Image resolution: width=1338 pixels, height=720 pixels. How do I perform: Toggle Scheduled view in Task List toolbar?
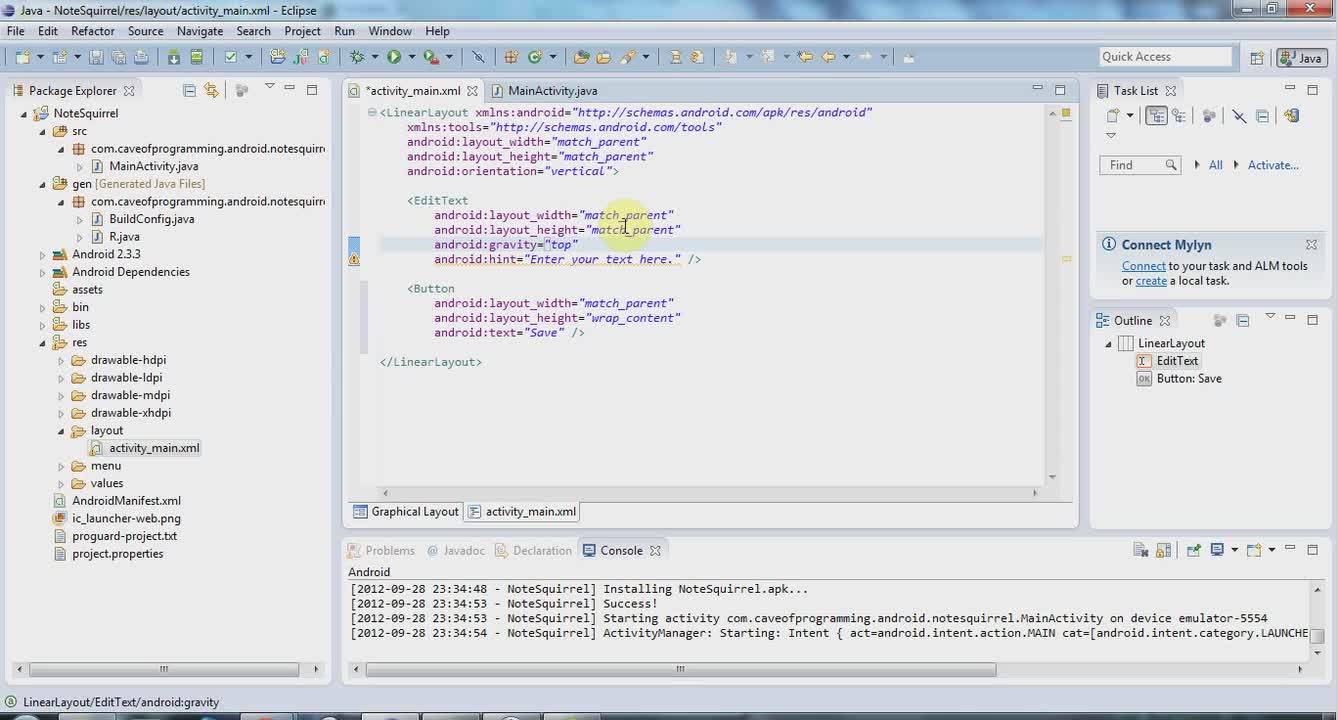1179,116
